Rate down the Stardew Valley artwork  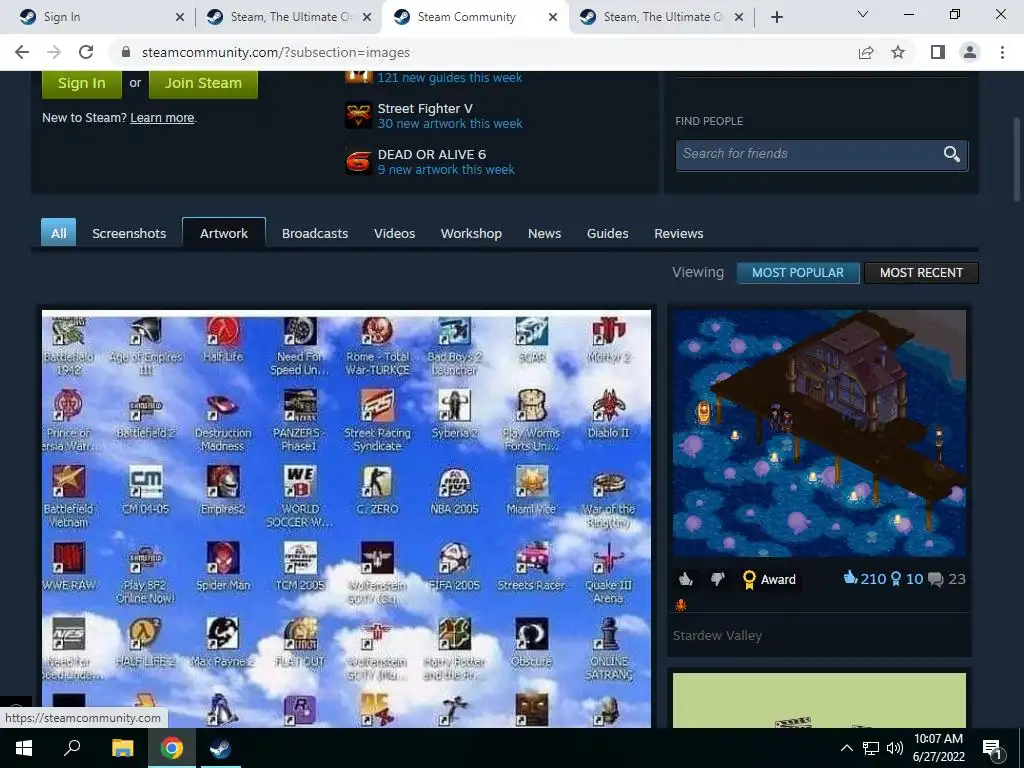click(x=717, y=579)
